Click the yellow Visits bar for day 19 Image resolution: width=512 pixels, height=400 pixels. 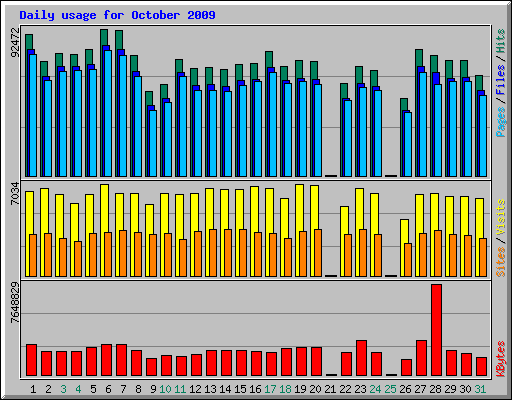(298, 208)
